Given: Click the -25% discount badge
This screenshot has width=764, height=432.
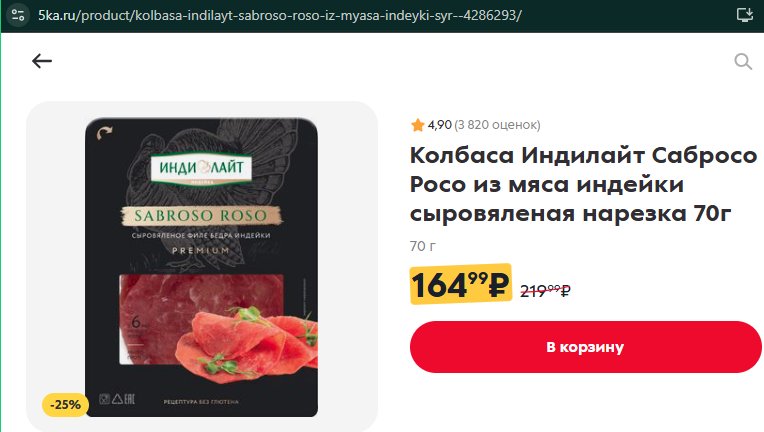Looking at the screenshot, I should tap(65, 405).
